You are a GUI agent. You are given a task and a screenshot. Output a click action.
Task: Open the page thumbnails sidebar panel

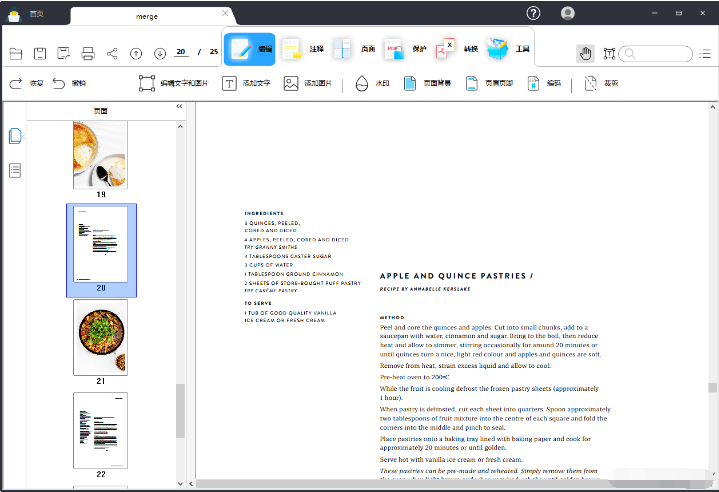(15, 137)
